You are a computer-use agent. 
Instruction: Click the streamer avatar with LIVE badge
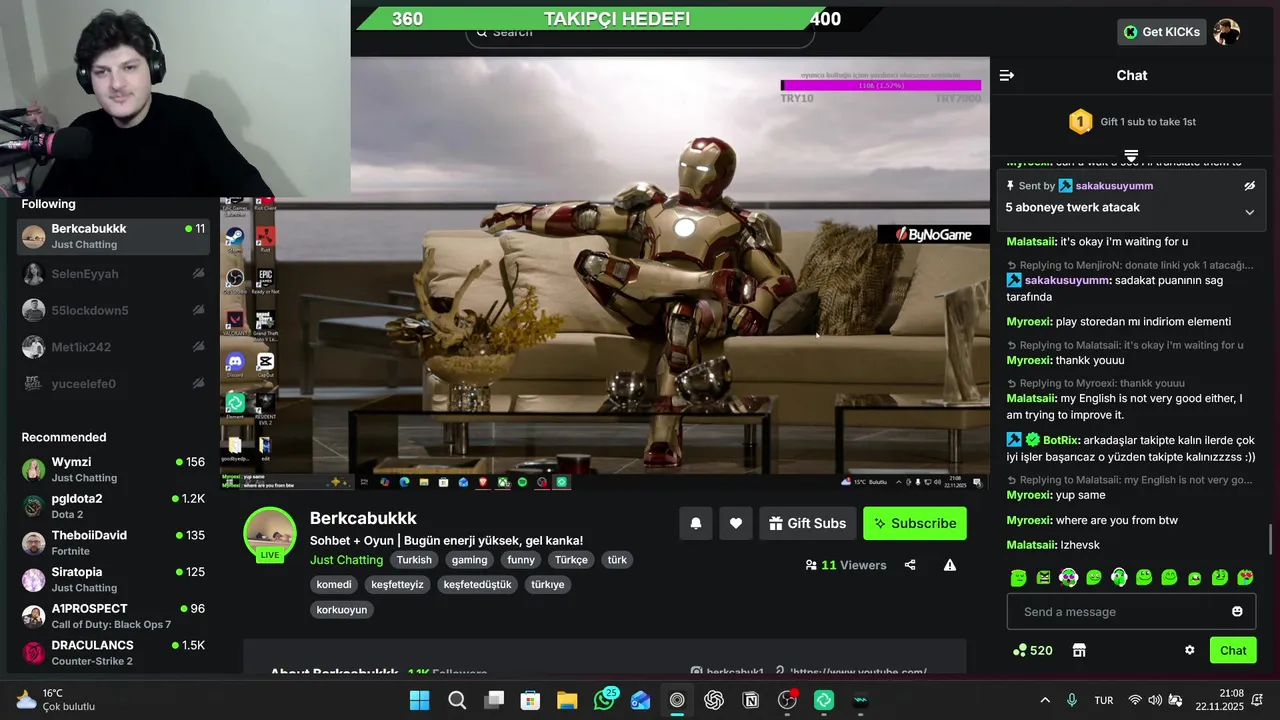pyautogui.click(x=270, y=534)
